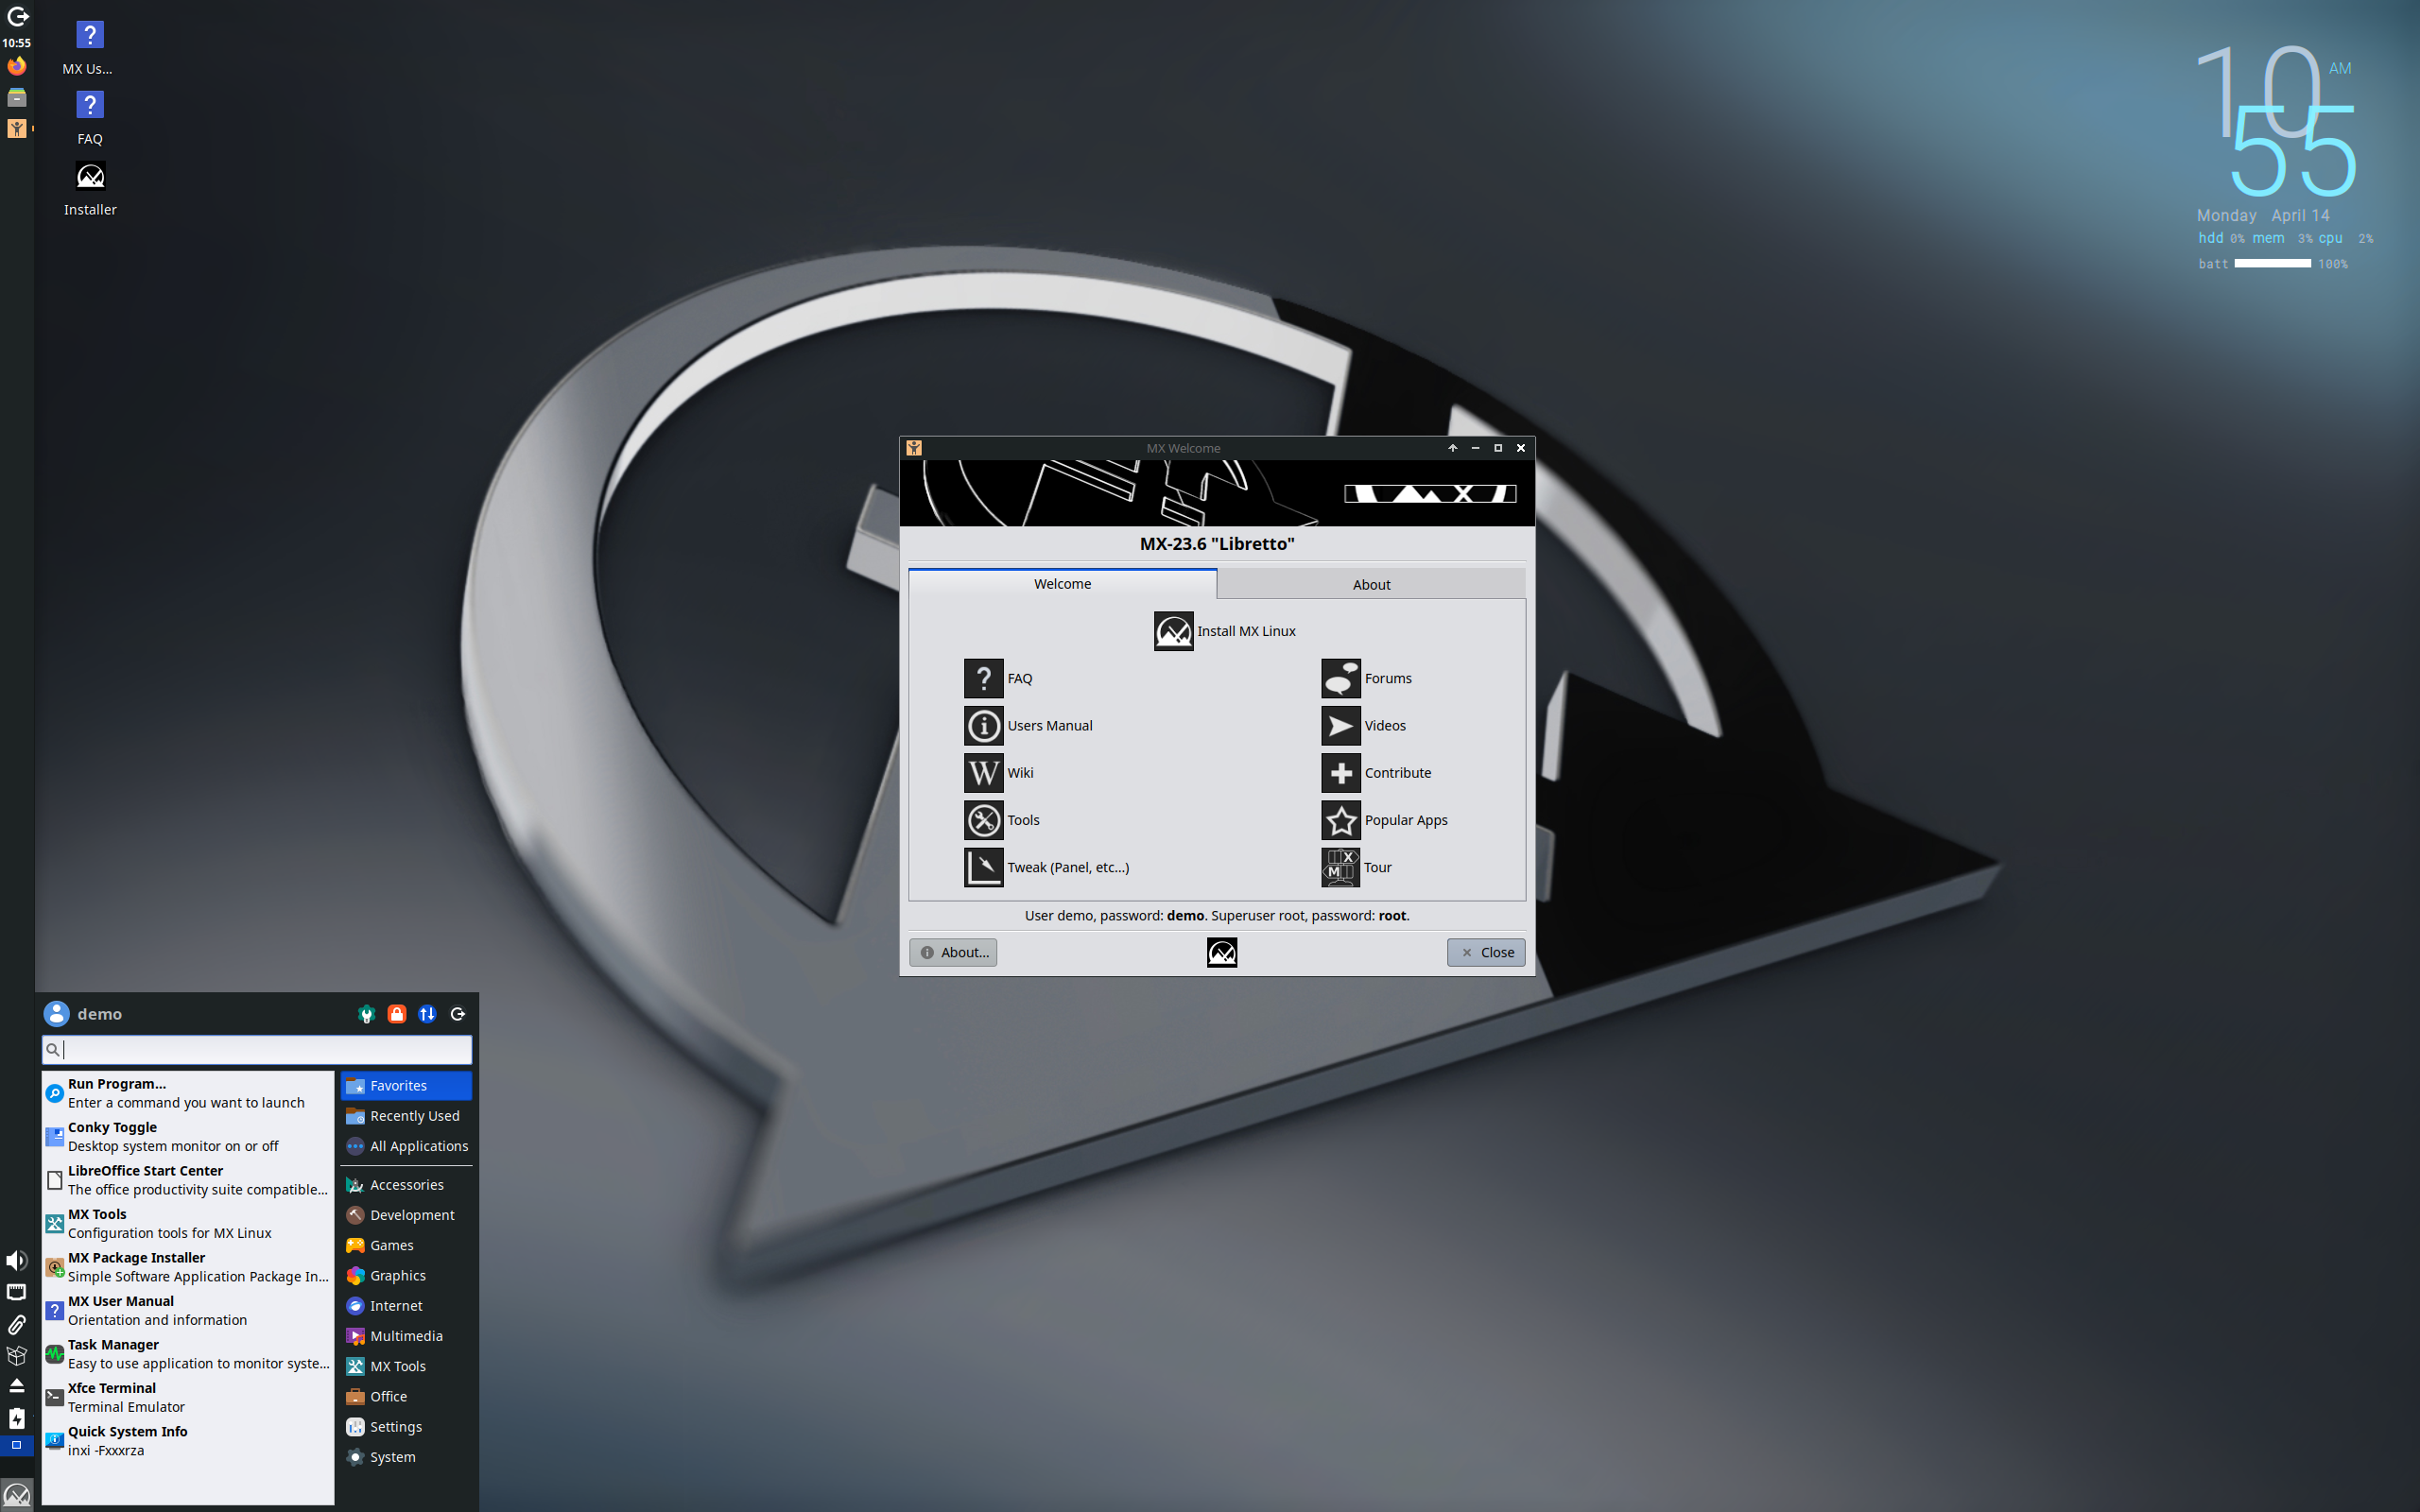Open Firefox from the left panel
This screenshot has width=2420, height=1512.
click(x=16, y=65)
